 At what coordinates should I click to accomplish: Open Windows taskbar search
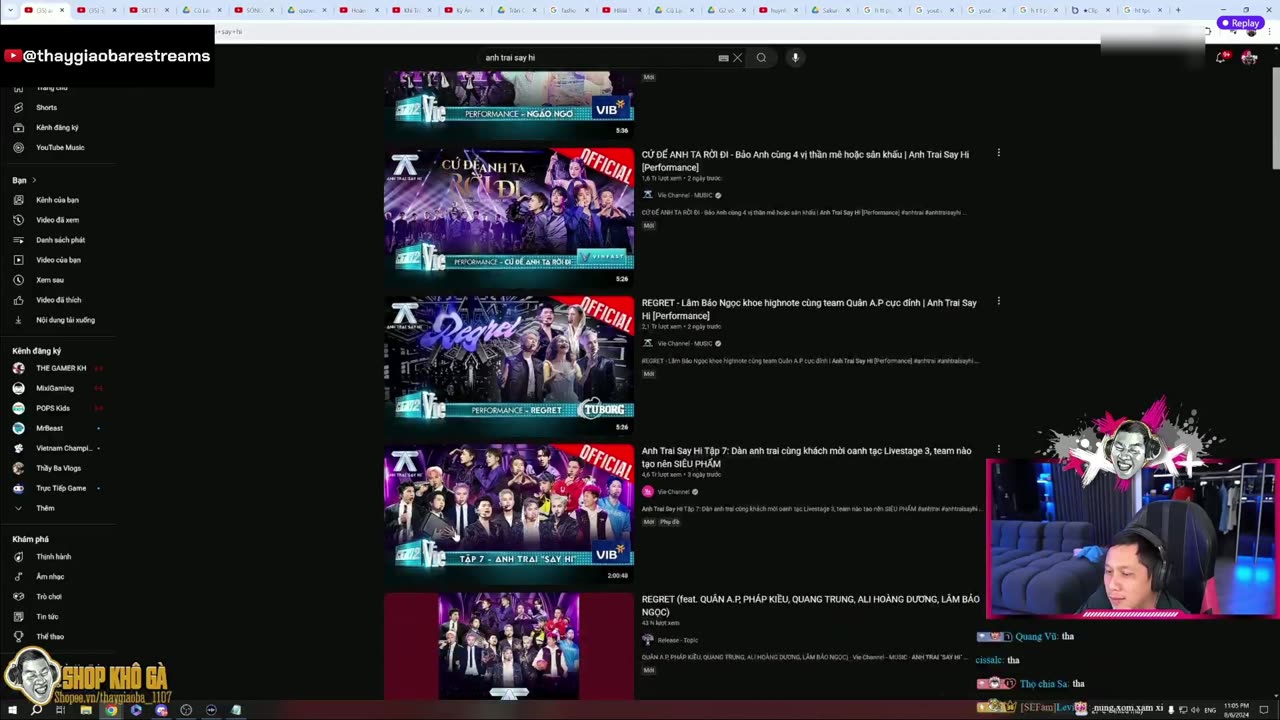[36, 710]
